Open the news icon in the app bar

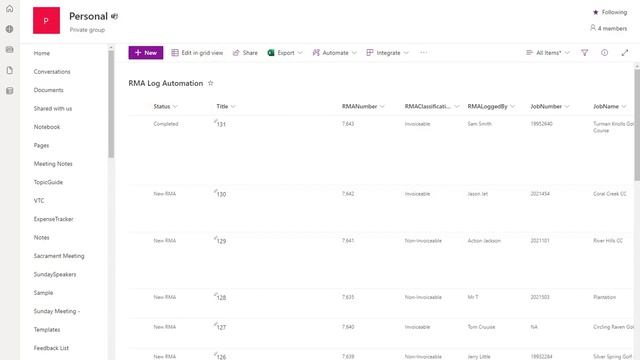pyautogui.click(x=9, y=49)
